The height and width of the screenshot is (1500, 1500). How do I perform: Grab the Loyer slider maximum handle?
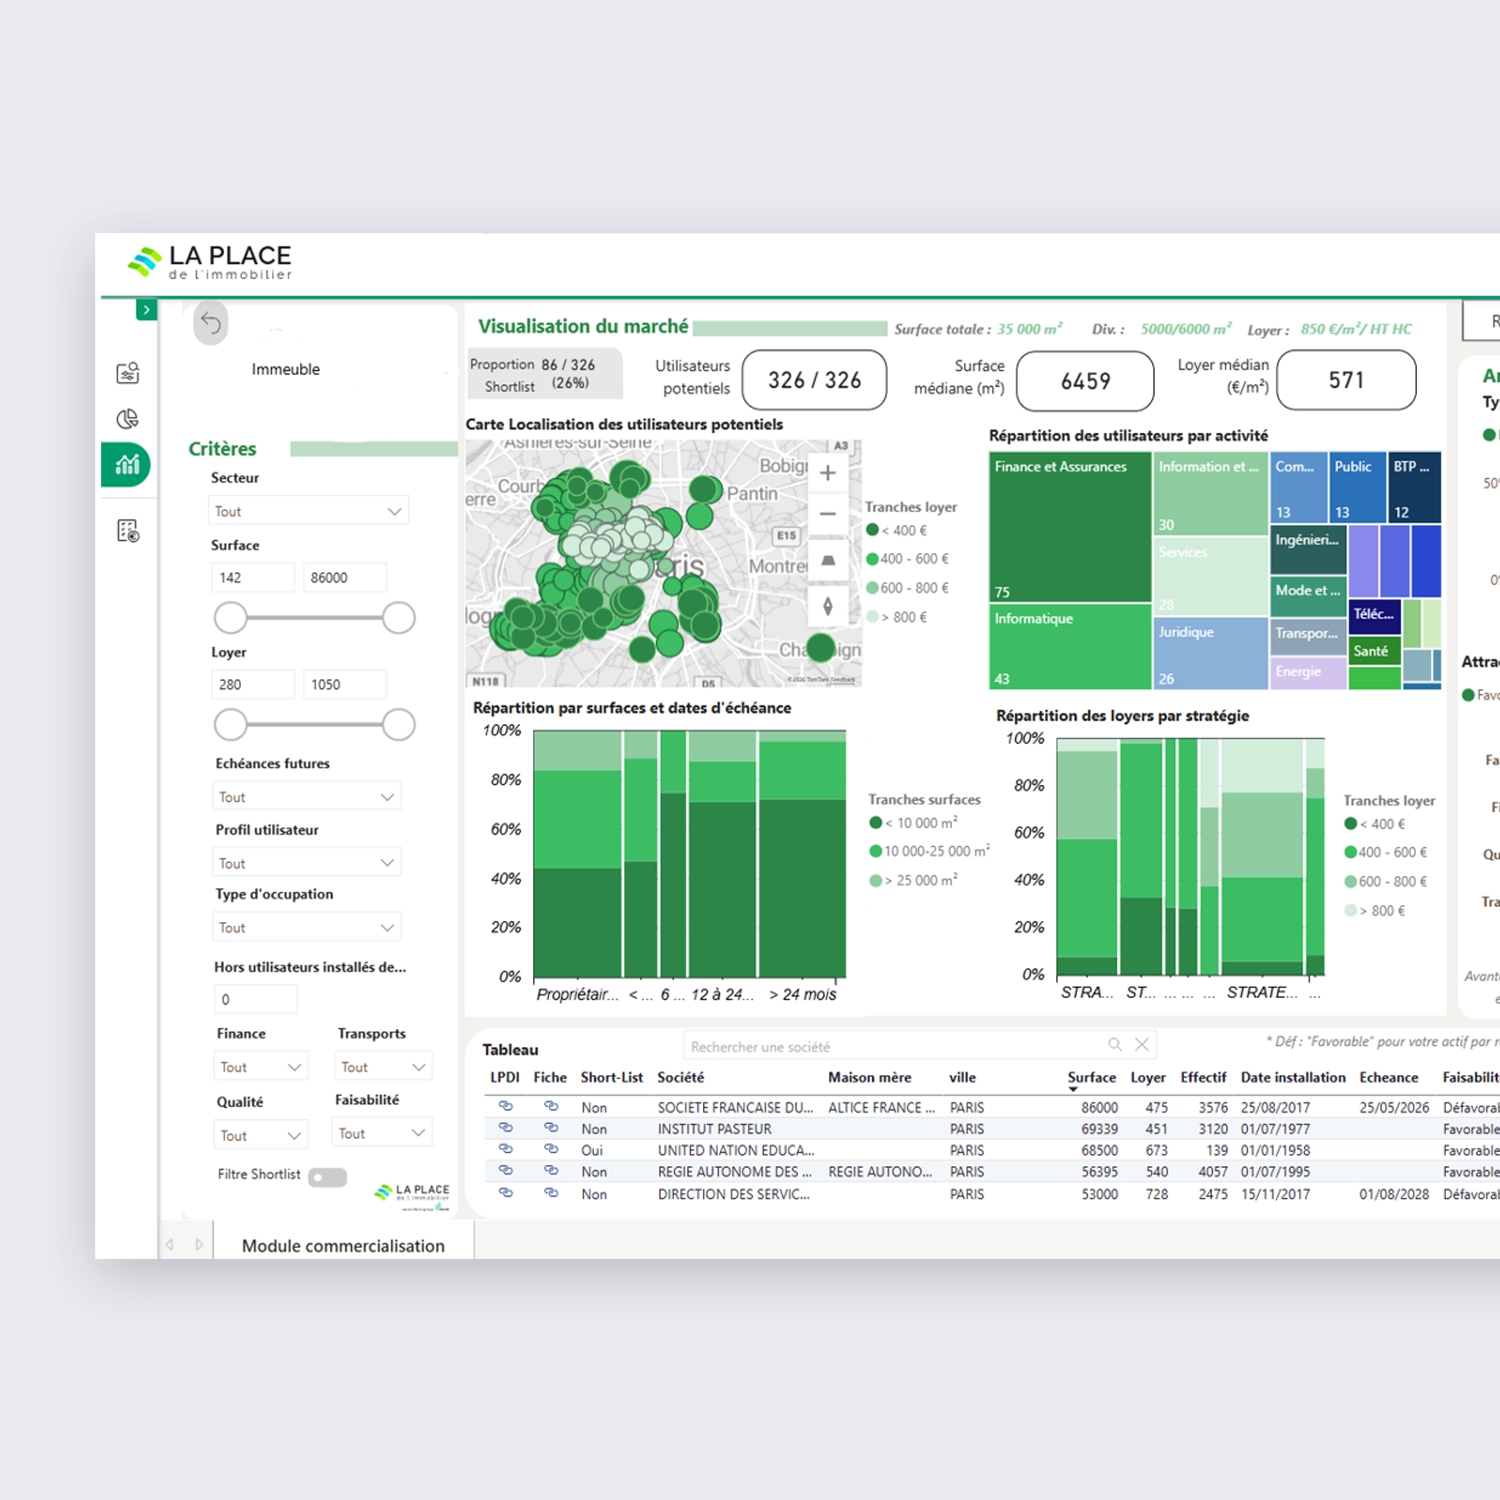(399, 724)
